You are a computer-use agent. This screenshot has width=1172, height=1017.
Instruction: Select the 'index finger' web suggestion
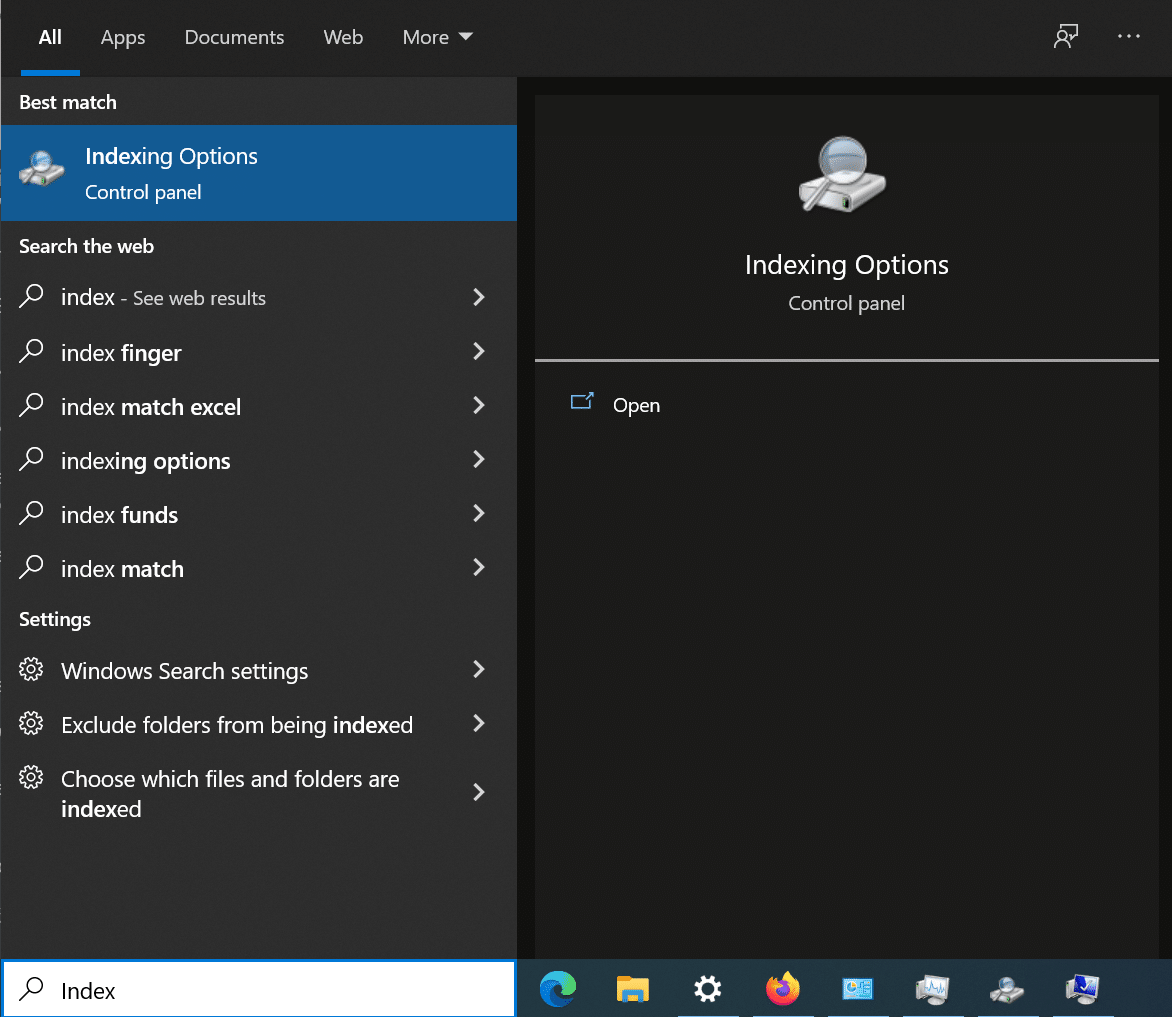pyautogui.click(x=259, y=352)
